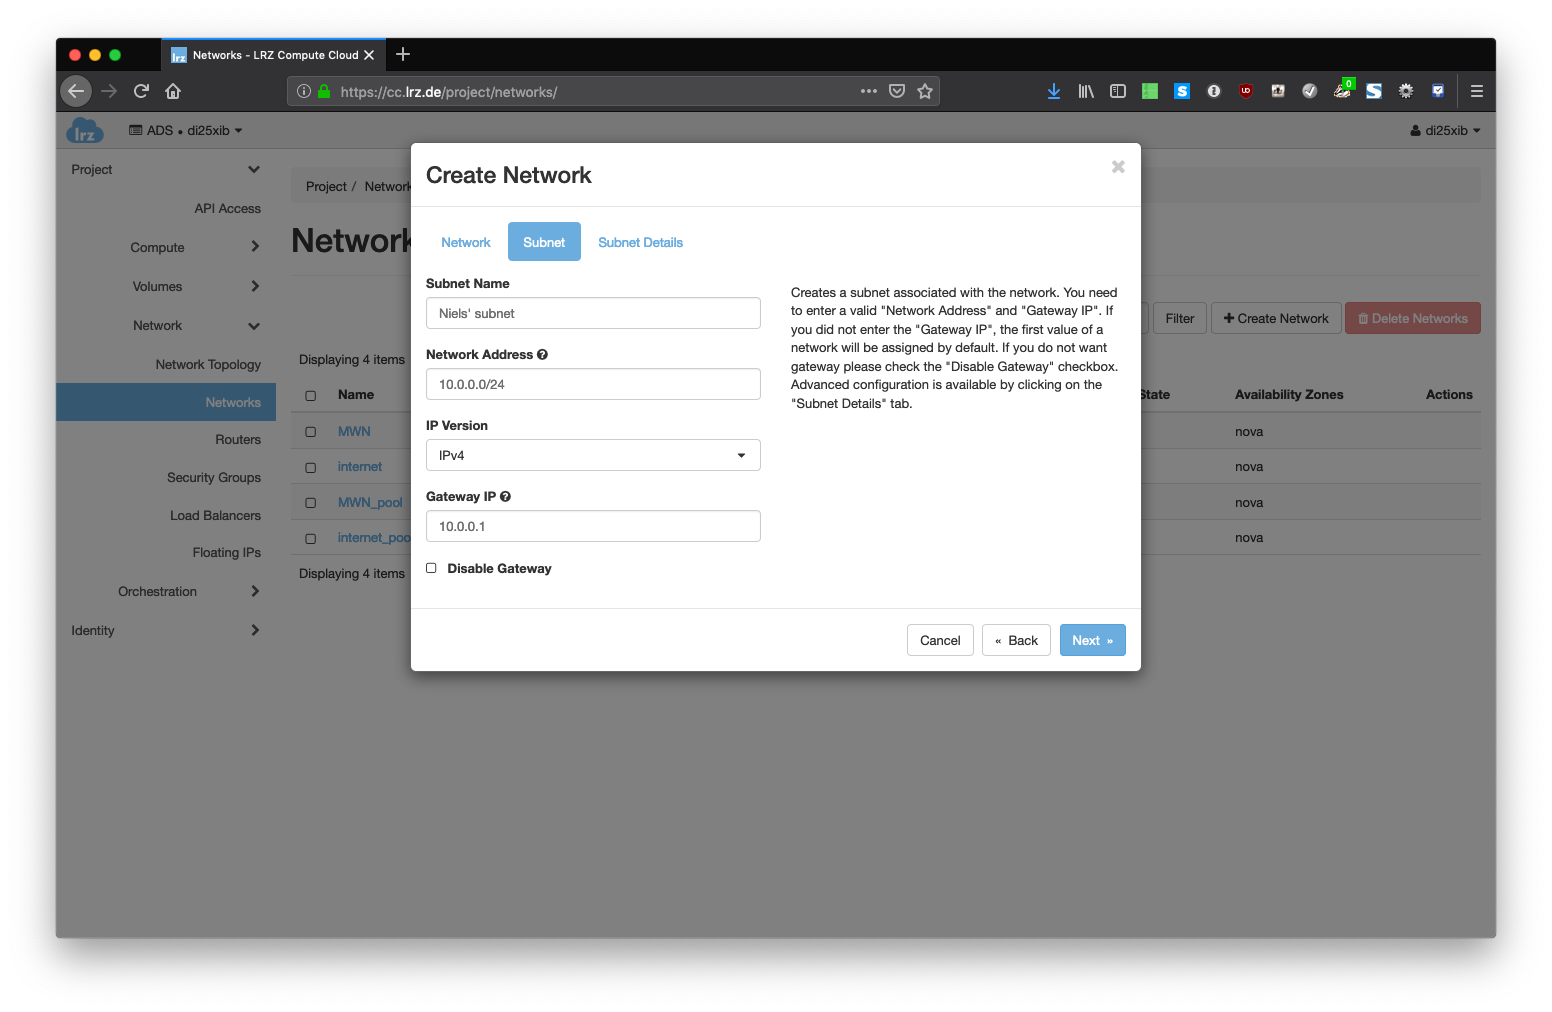Screen dimensions: 1552x1012
Task: Open the library bookshelf icon
Action: 1085,91
